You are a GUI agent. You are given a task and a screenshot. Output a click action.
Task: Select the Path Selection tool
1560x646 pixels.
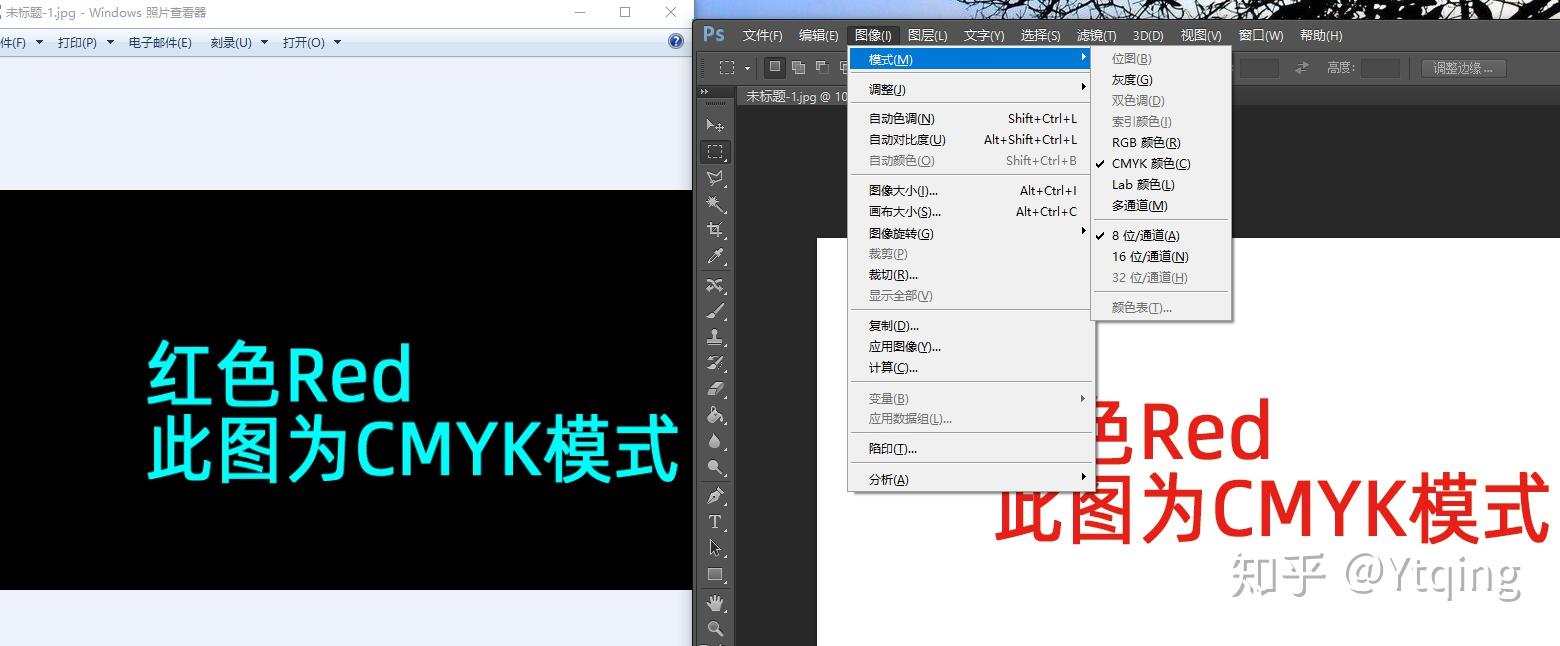click(715, 548)
